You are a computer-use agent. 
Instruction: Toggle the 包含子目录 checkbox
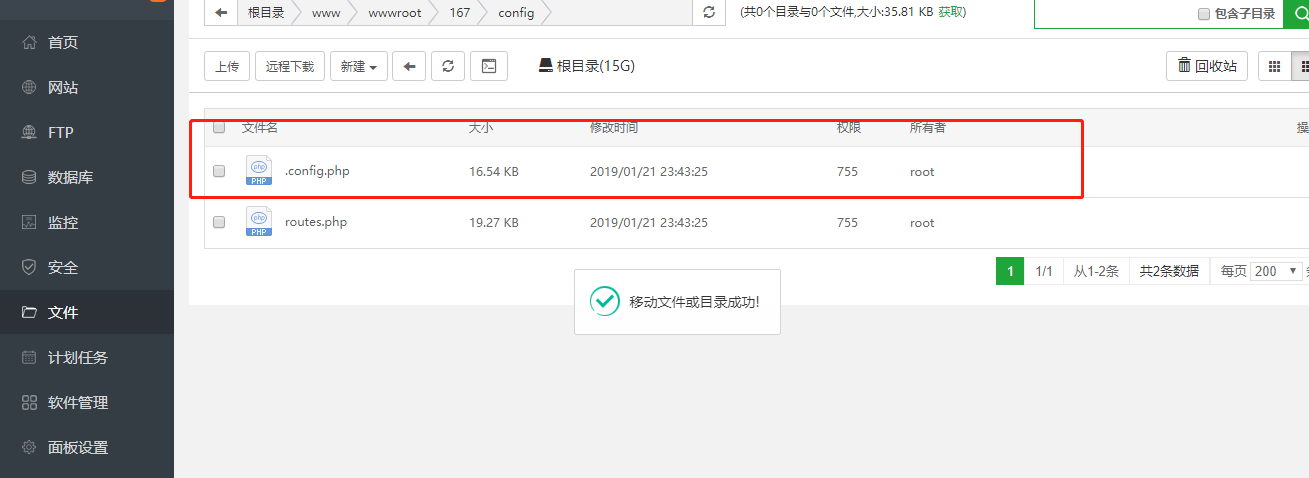[x=1204, y=13]
